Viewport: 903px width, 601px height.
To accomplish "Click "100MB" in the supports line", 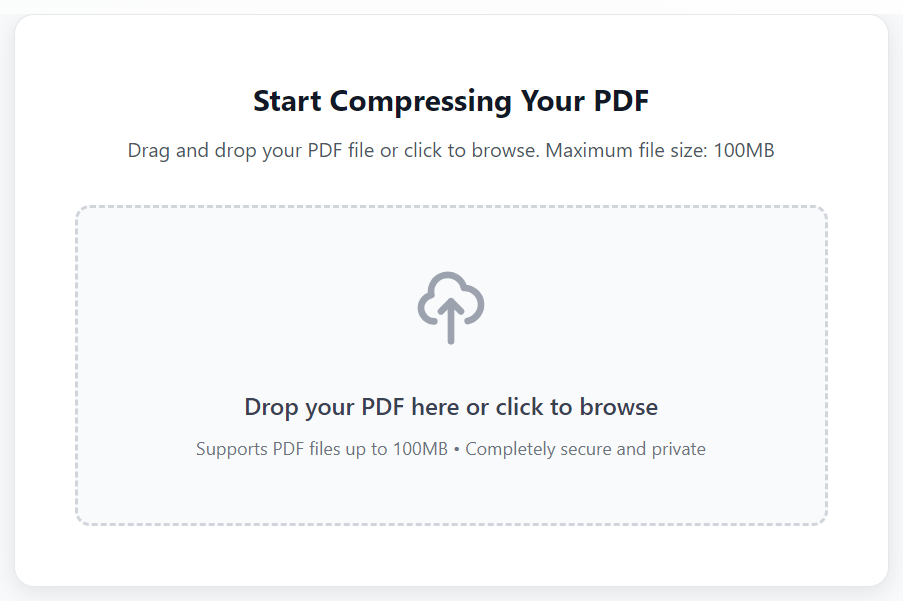I will (x=420, y=449).
